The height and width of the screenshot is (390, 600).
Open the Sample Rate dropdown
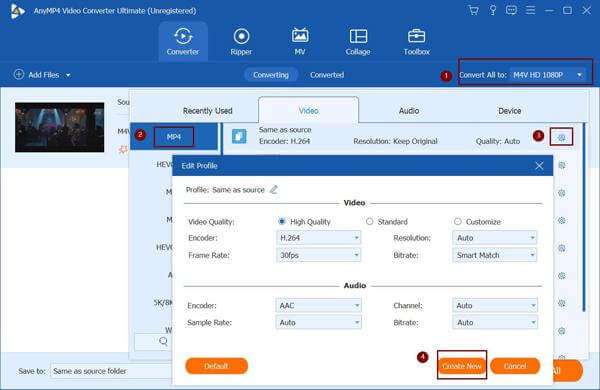[318, 322]
